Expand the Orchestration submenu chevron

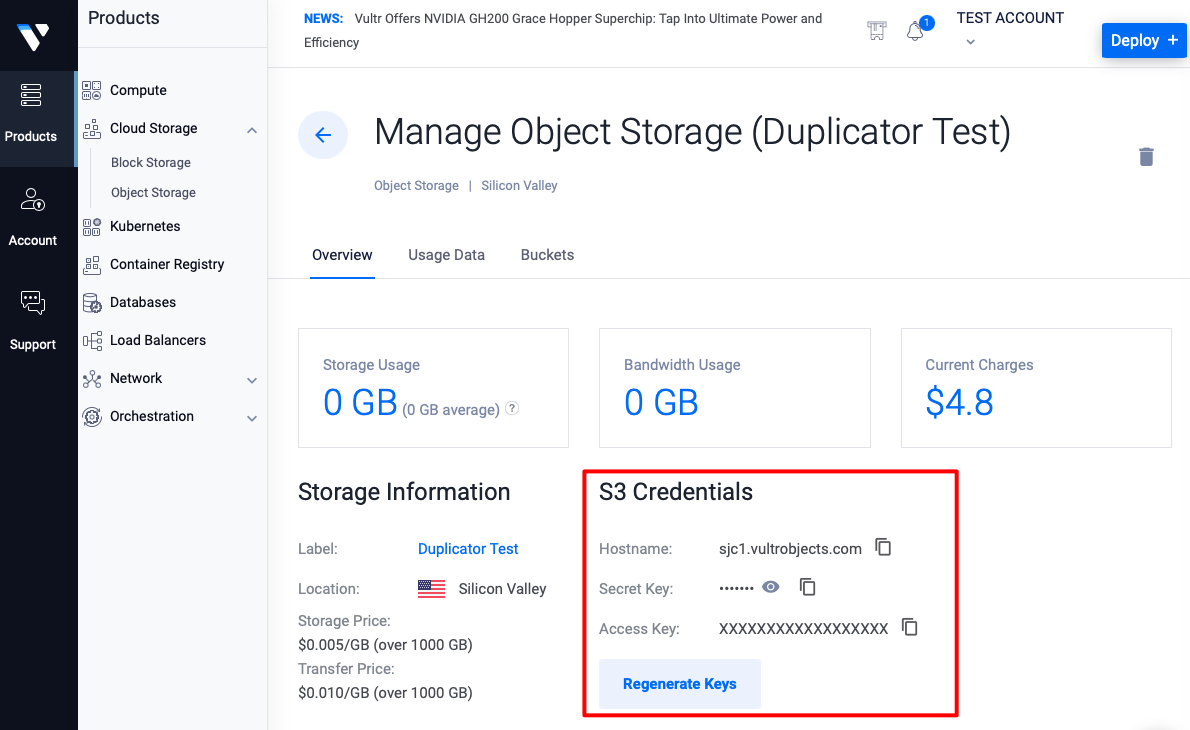(252, 418)
